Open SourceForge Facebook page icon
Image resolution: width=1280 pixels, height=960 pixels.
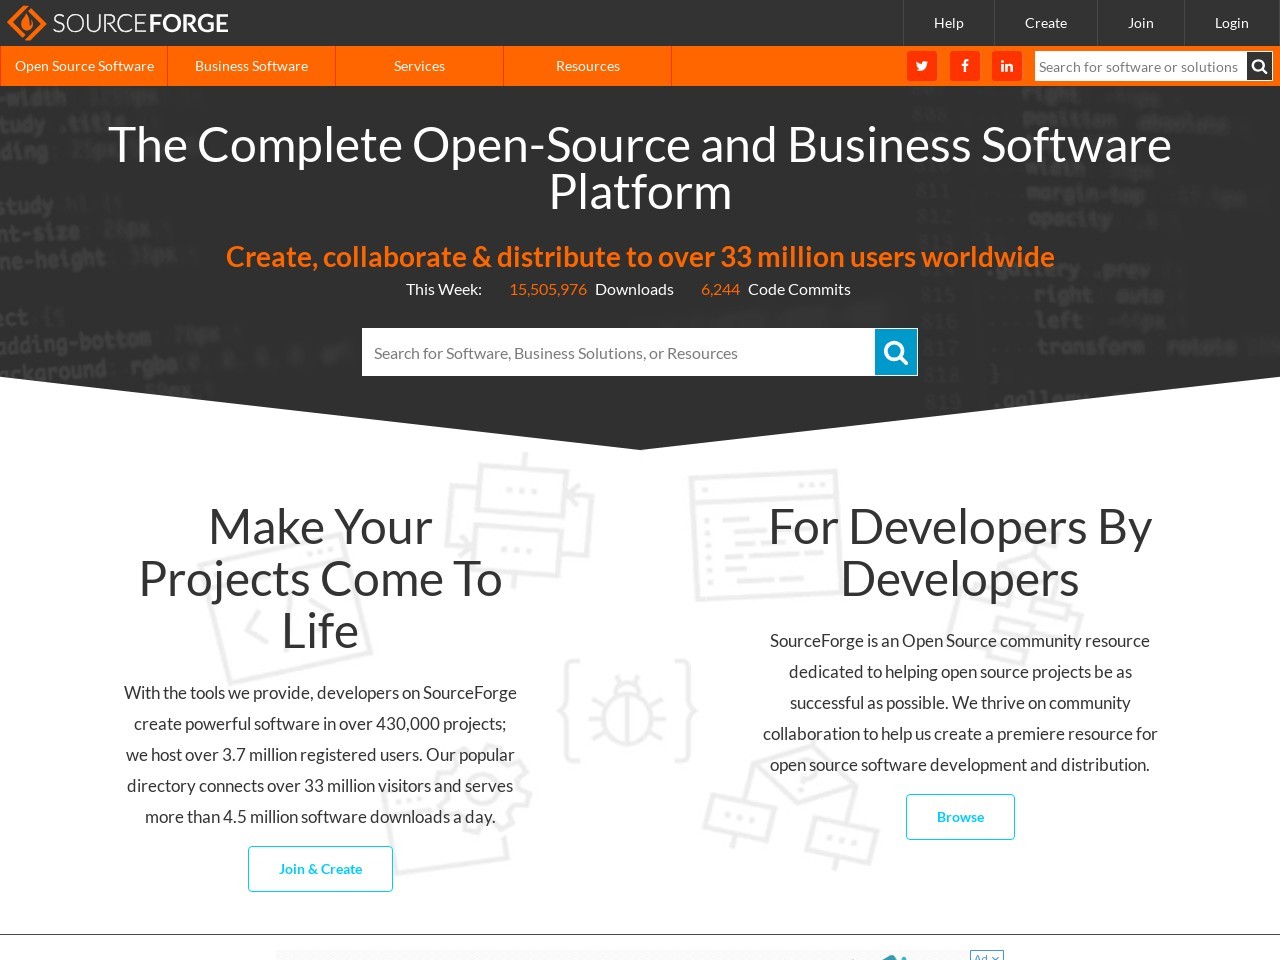tap(965, 66)
